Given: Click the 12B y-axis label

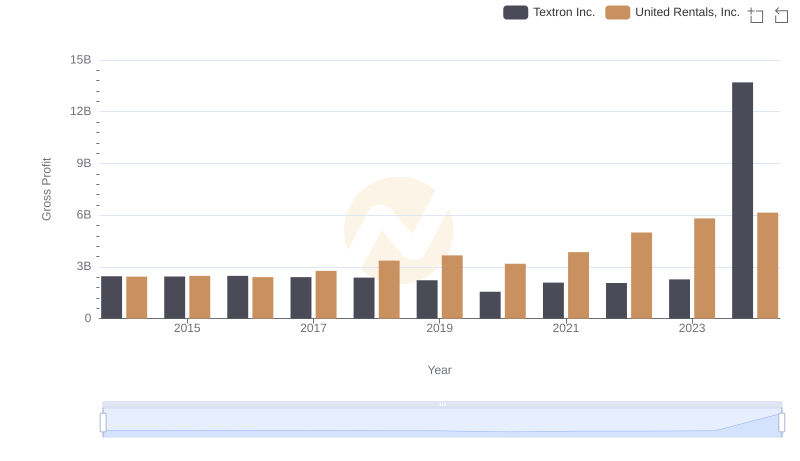Looking at the screenshot, I should tap(81, 111).
